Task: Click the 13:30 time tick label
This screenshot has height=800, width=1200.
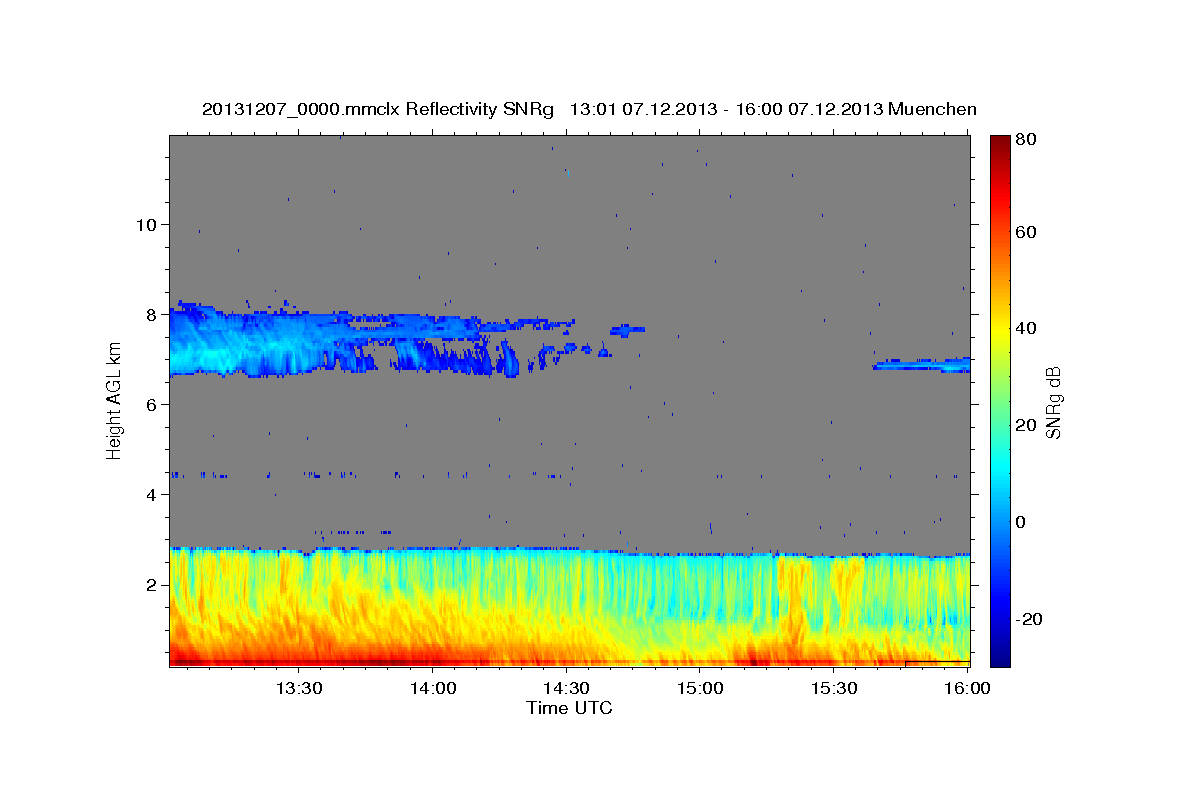Action: [x=299, y=689]
